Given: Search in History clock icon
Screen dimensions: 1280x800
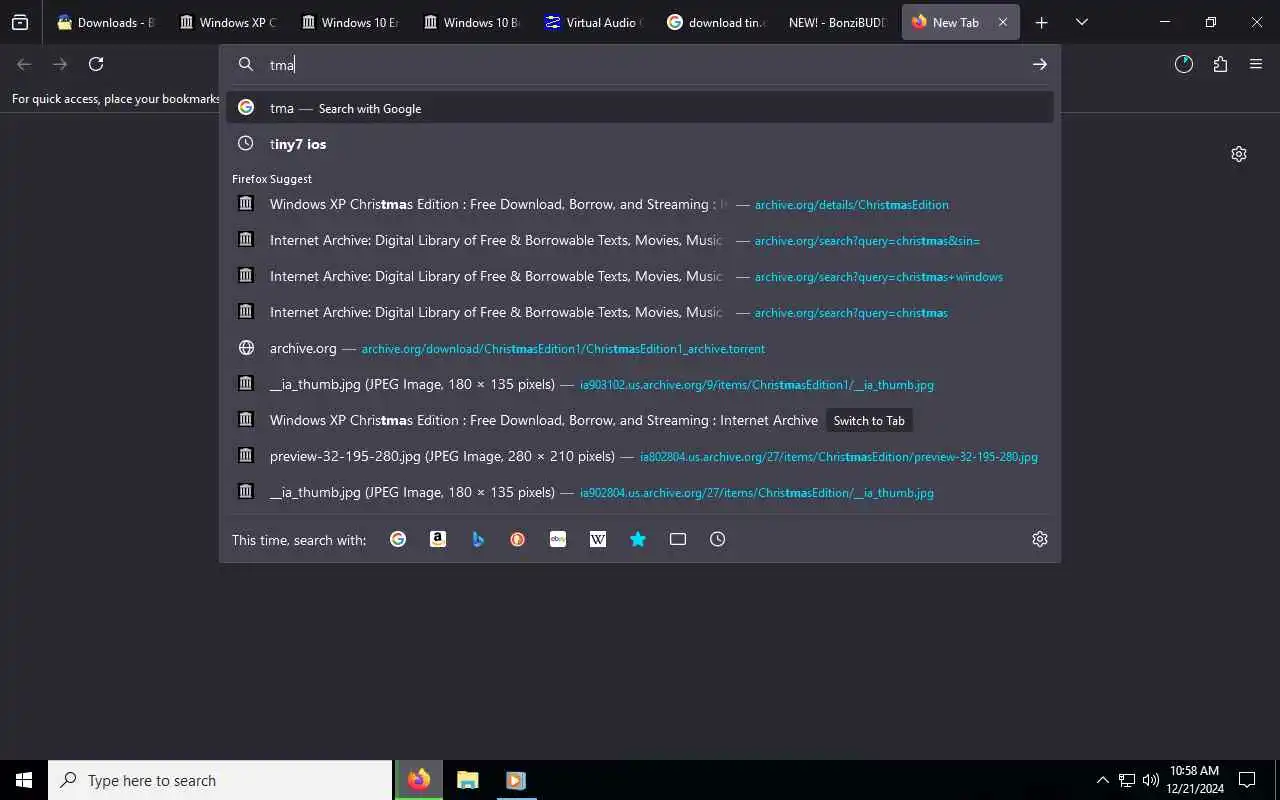Looking at the screenshot, I should point(718,539).
